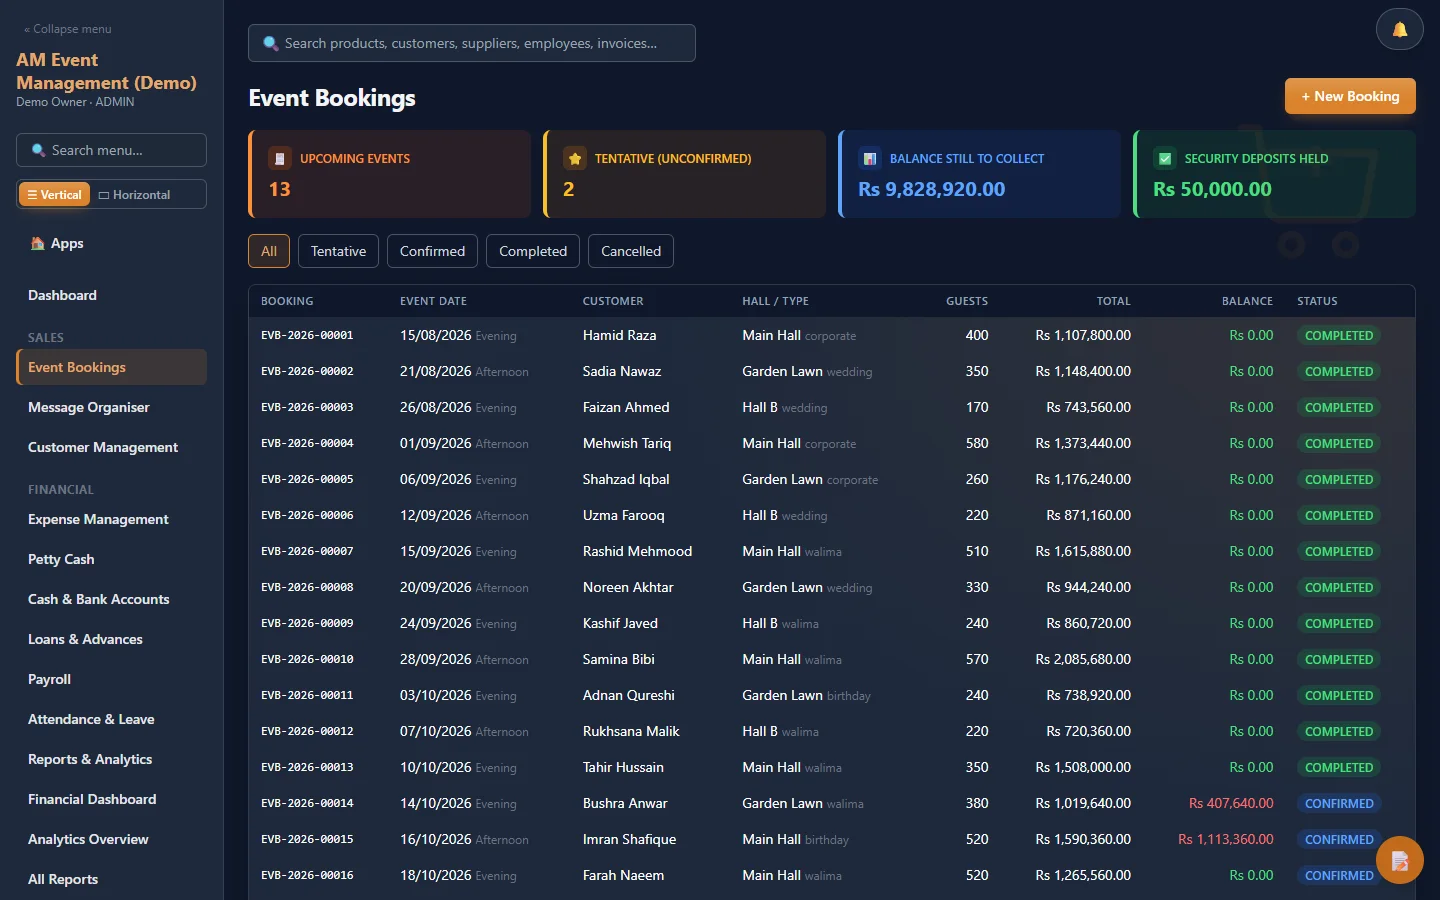This screenshot has height=900, width=1440.
Task: Collapse the sidebar menu
Action: tap(68, 29)
